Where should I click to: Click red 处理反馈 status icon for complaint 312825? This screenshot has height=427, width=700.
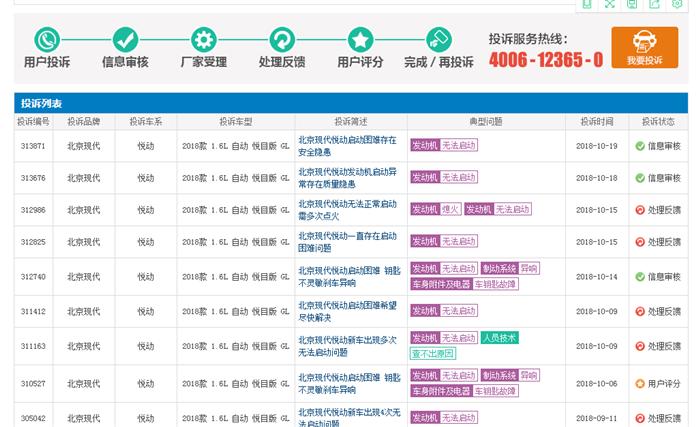[x=640, y=242]
